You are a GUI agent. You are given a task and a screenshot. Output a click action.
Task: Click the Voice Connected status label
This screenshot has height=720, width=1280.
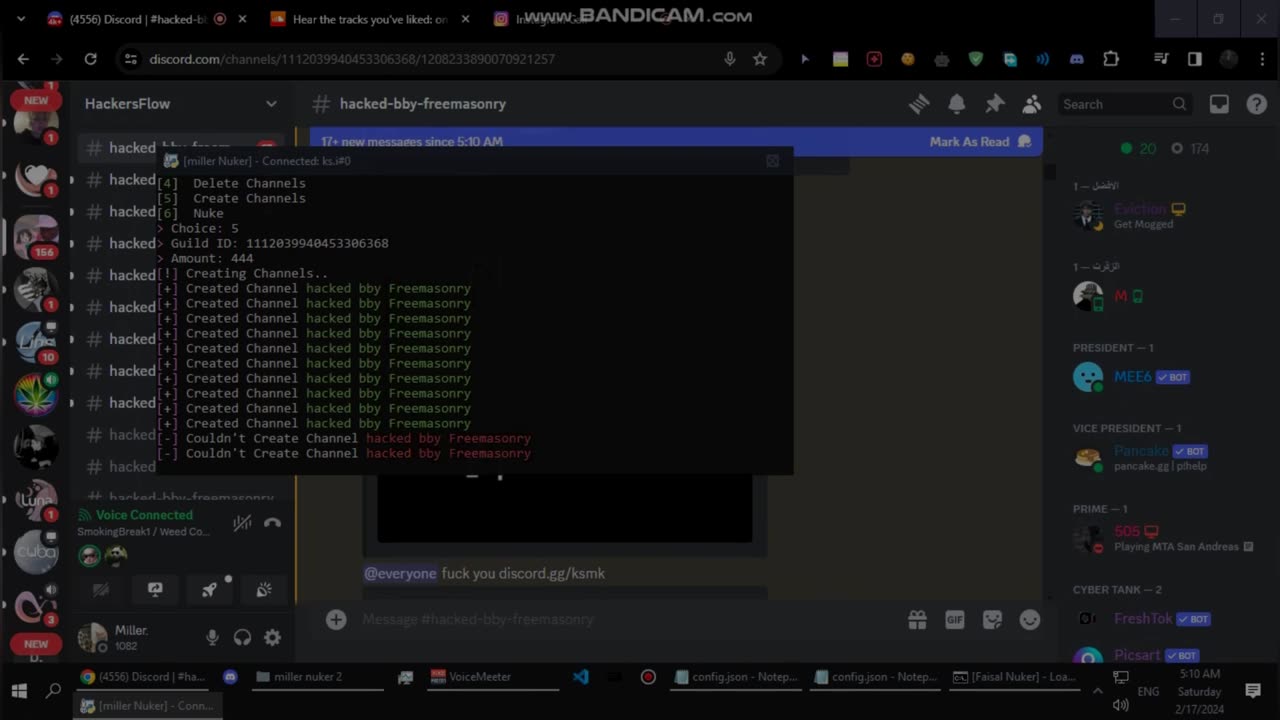(x=144, y=515)
